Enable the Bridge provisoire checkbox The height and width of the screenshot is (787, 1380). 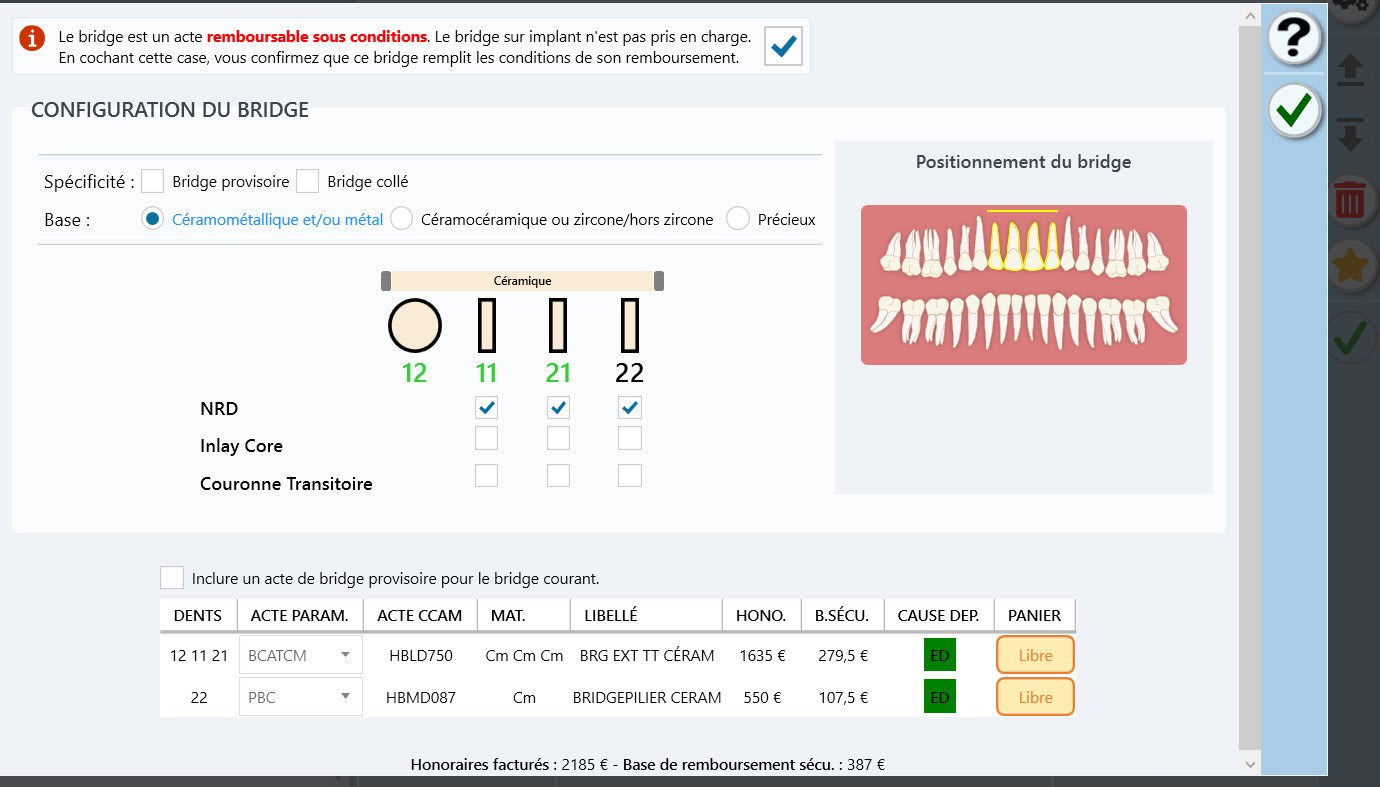pyautogui.click(x=153, y=181)
